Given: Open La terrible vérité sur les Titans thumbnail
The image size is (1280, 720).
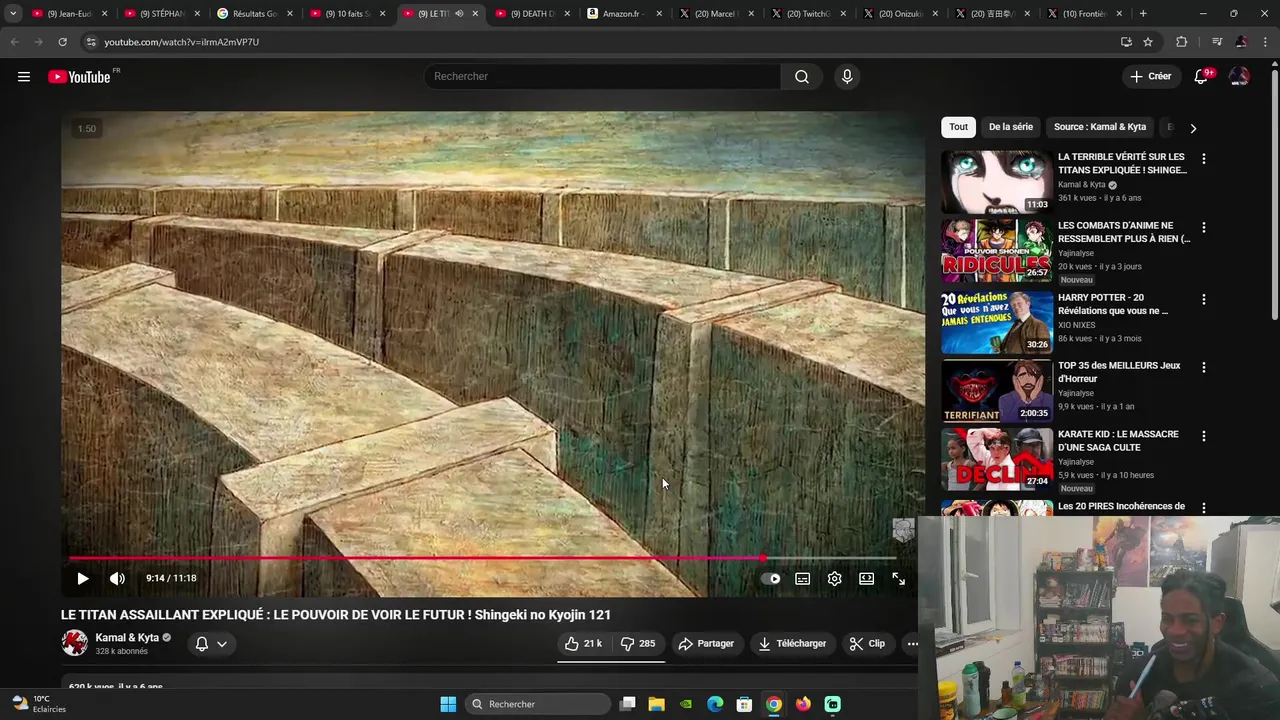Looking at the screenshot, I should coord(996,182).
